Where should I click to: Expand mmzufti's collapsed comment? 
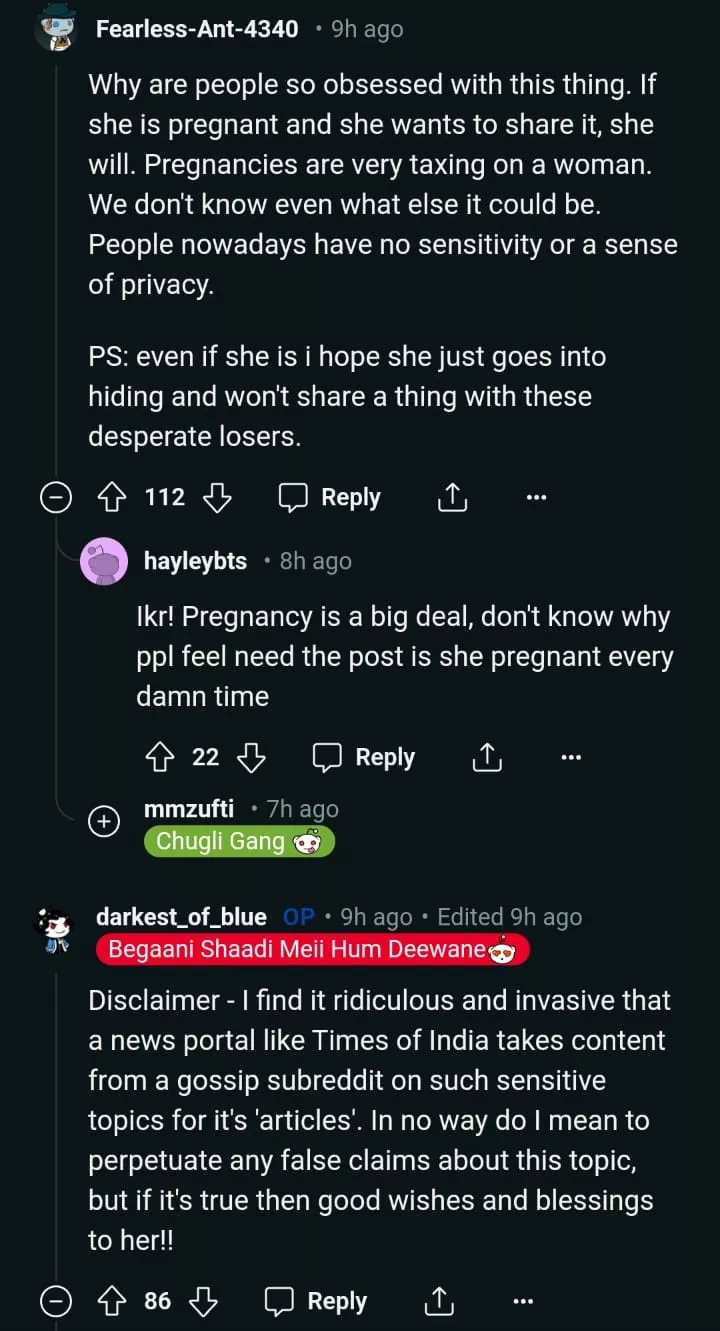[x=104, y=821]
